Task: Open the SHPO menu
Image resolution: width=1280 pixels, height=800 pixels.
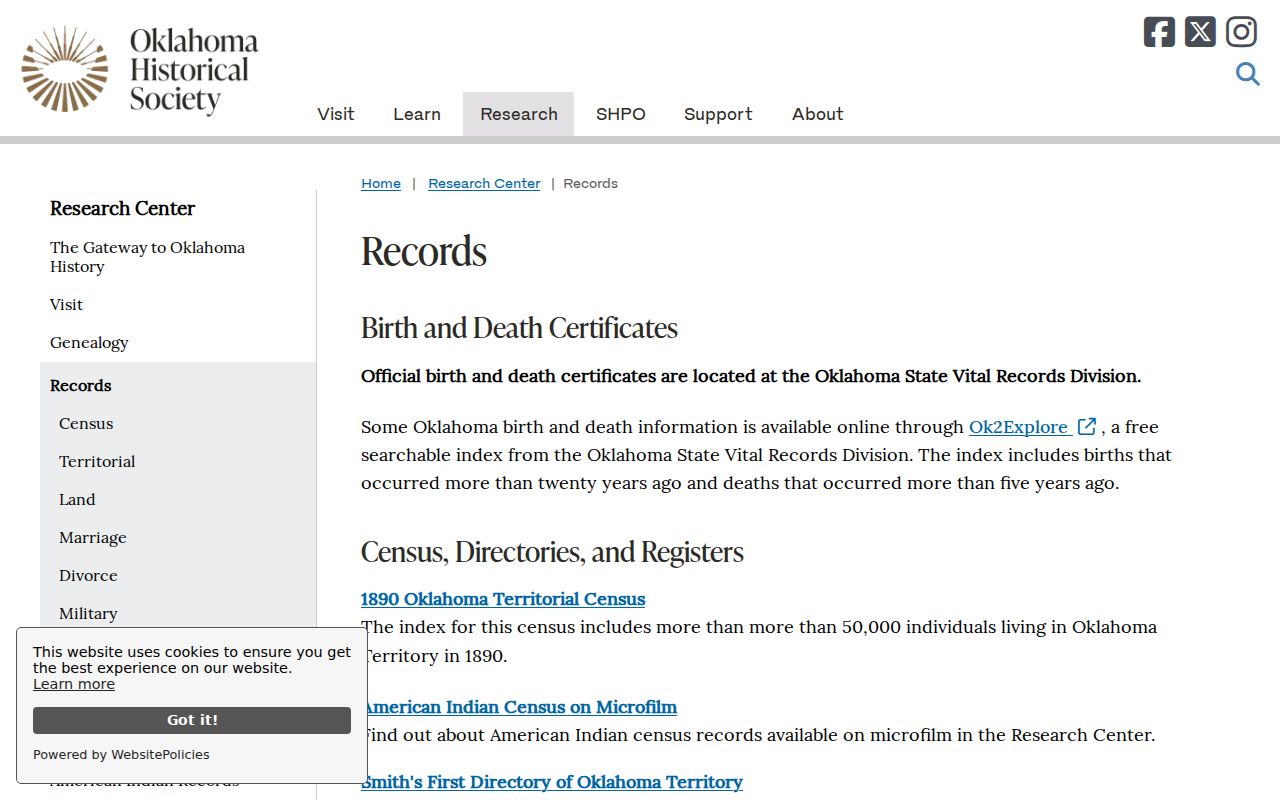Action: (621, 114)
